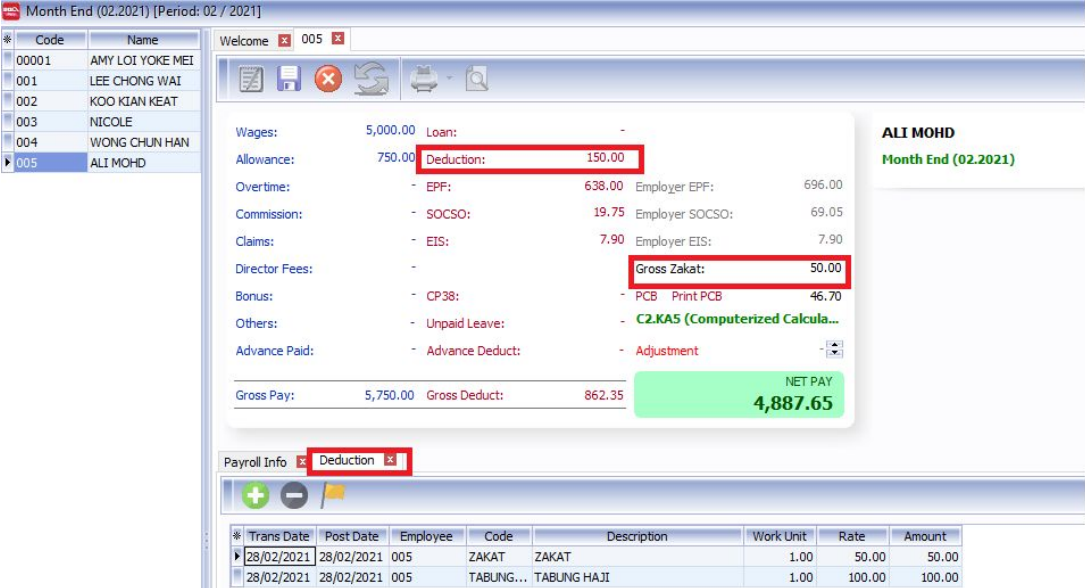Image resolution: width=1085 pixels, height=588 pixels.
Task: Add a deduction row with green plus
Action: pos(256,495)
